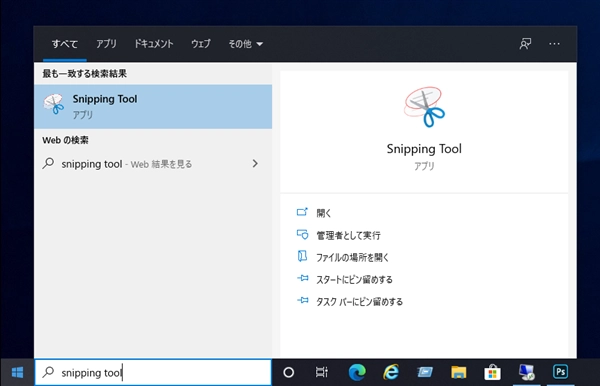Switch to the ウェブ tab
600x386 pixels.
pos(201,44)
